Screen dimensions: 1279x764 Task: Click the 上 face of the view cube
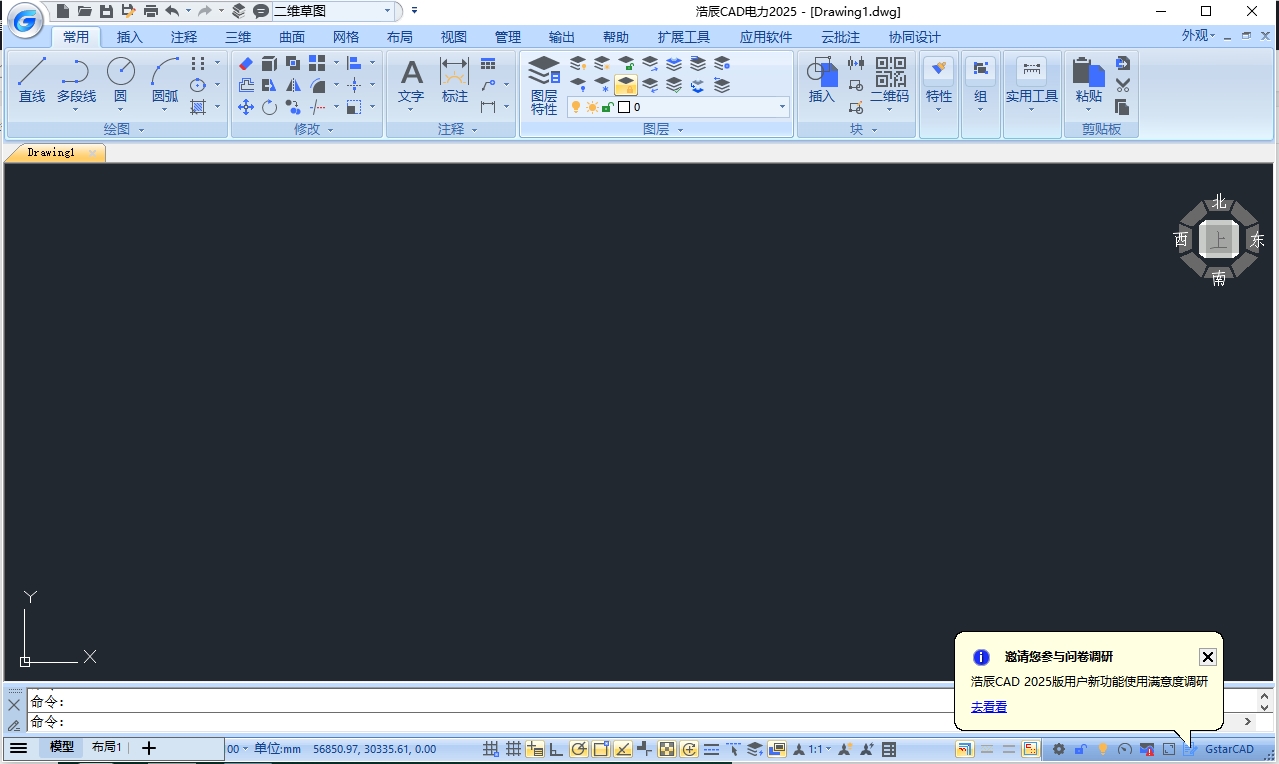(1218, 240)
